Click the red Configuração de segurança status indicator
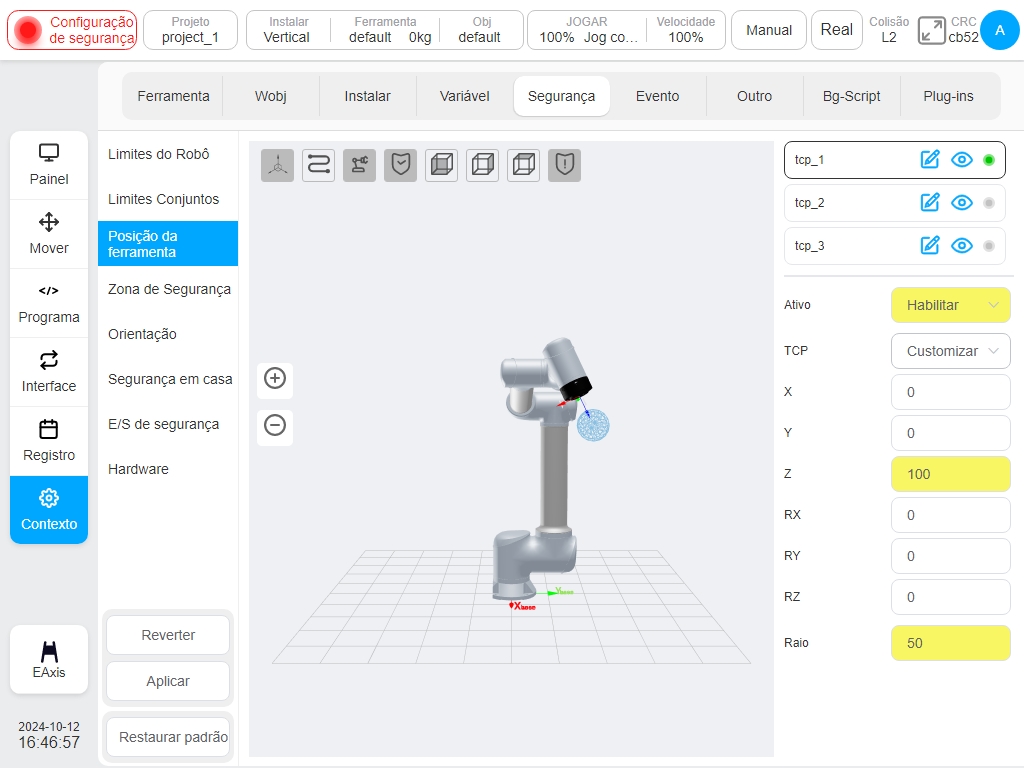This screenshot has height=768, width=1024. [x=72, y=30]
